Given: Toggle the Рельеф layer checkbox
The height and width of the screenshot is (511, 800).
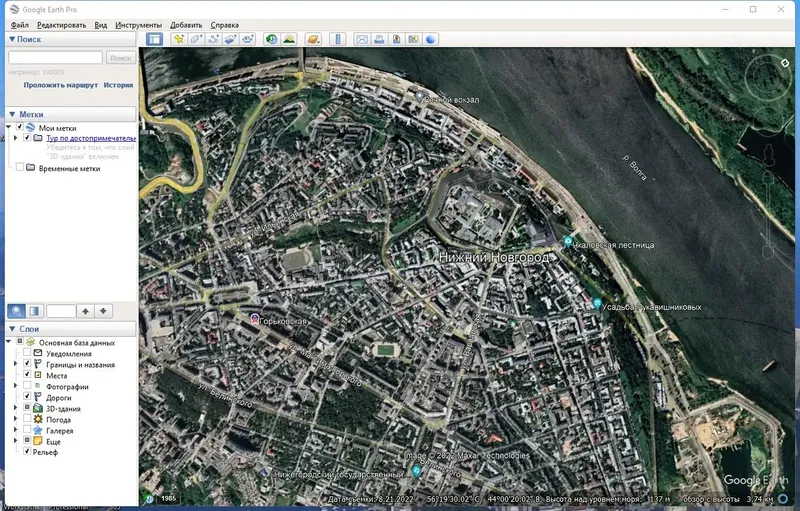Looking at the screenshot, I should (27, 451).
